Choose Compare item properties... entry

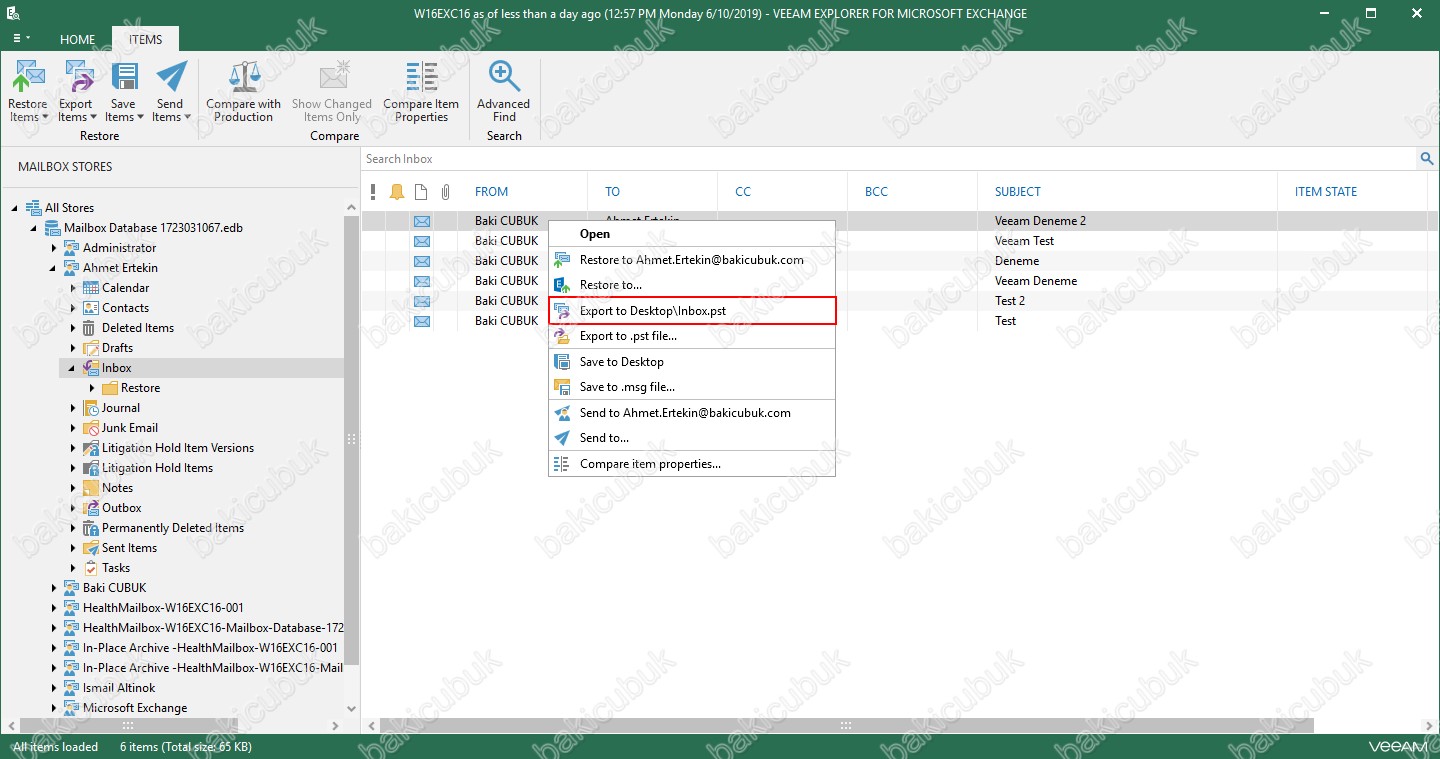tap(692, 464)
